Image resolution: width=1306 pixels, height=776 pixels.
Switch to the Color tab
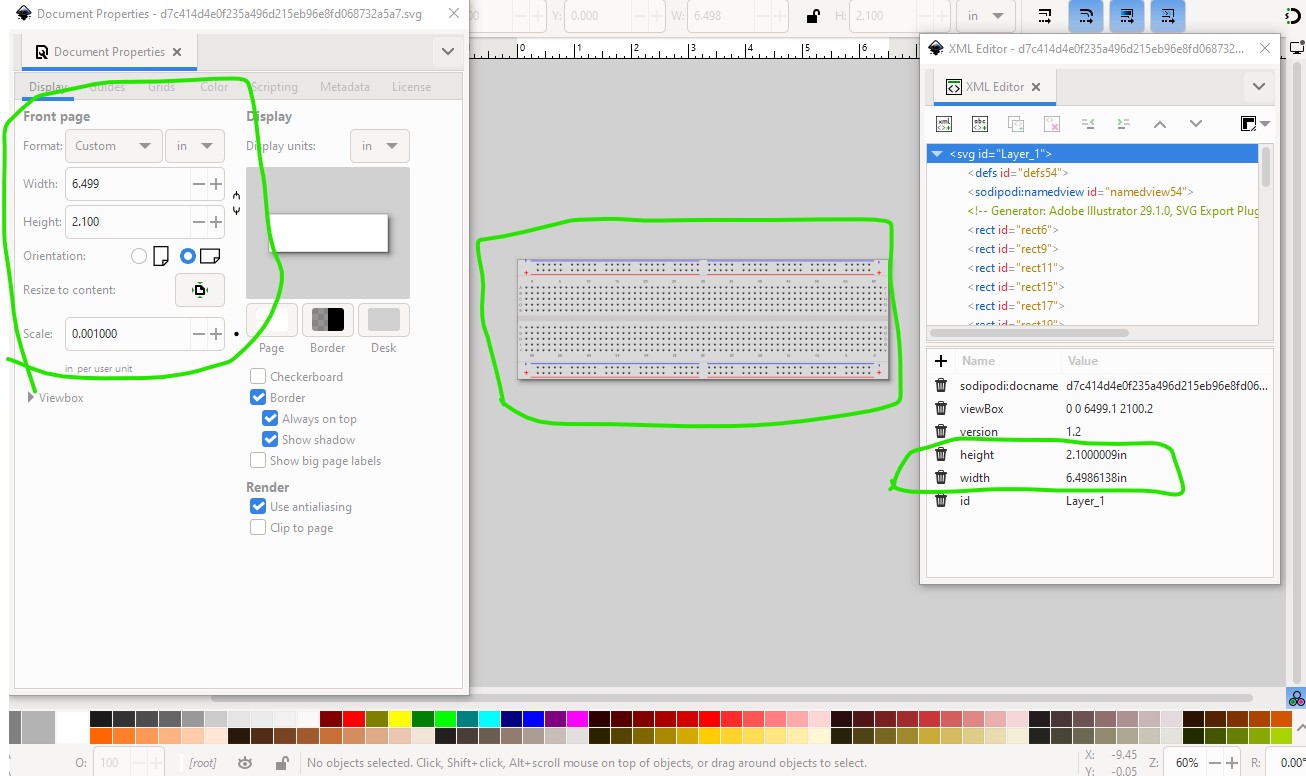[x=214, y=87]
